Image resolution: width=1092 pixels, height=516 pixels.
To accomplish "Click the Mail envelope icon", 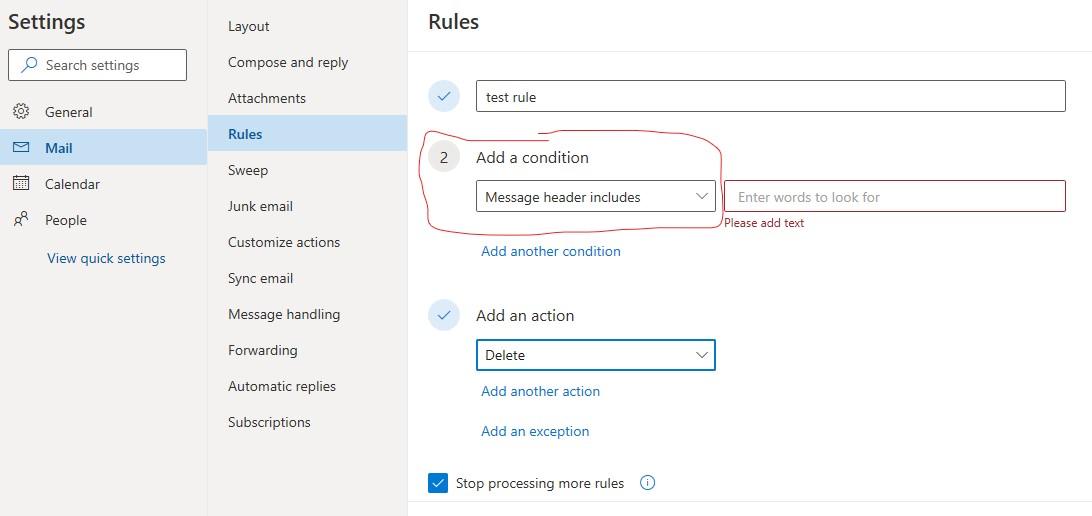I will coord(21,148).
